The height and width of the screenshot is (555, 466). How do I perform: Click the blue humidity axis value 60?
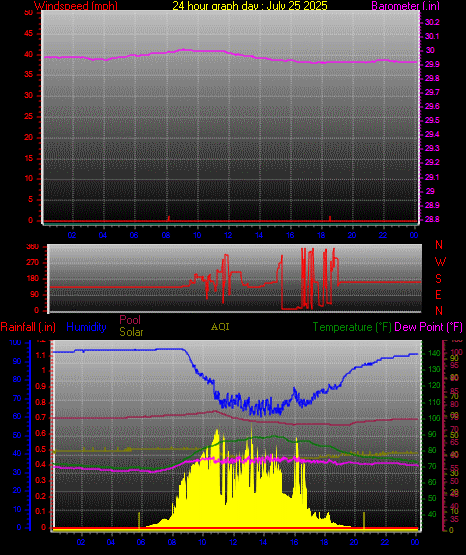17,417
